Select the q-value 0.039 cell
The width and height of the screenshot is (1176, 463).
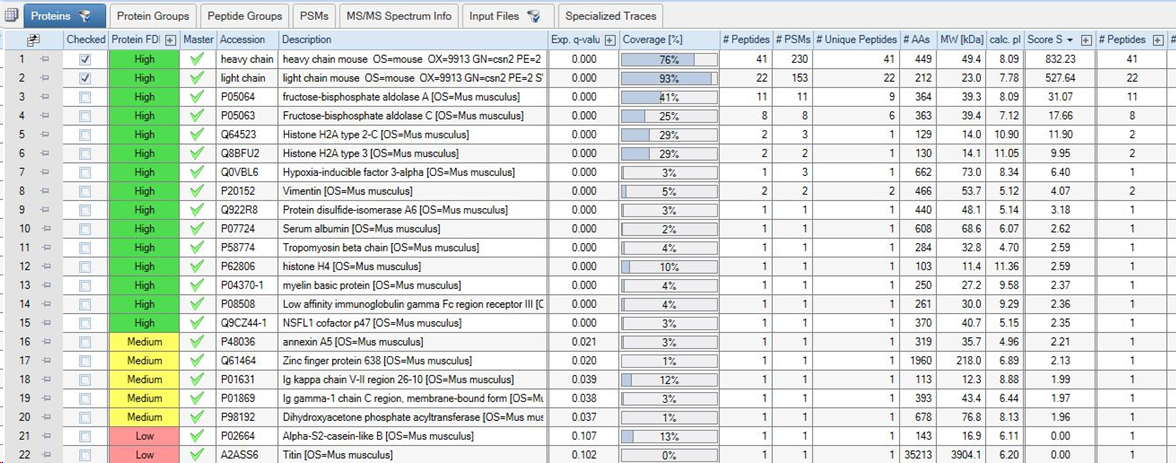tap(584, 380)
